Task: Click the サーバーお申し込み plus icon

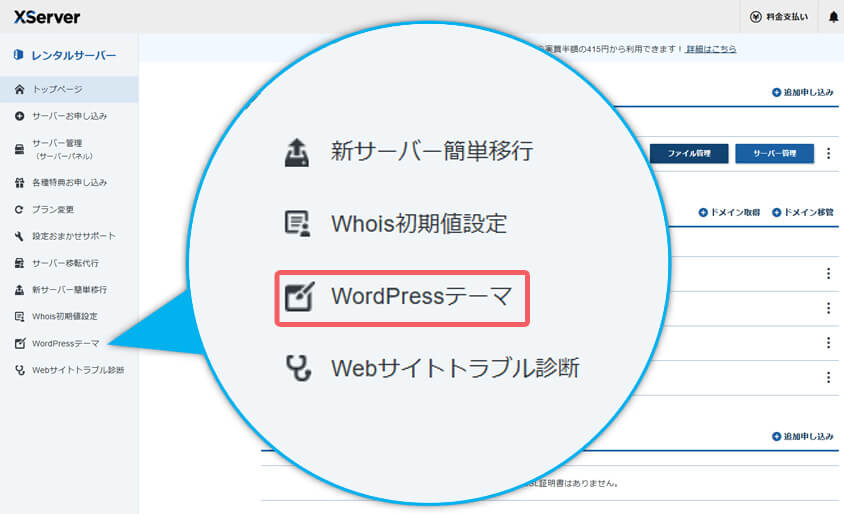Action: pyautogui.click(x=19, y=116)
